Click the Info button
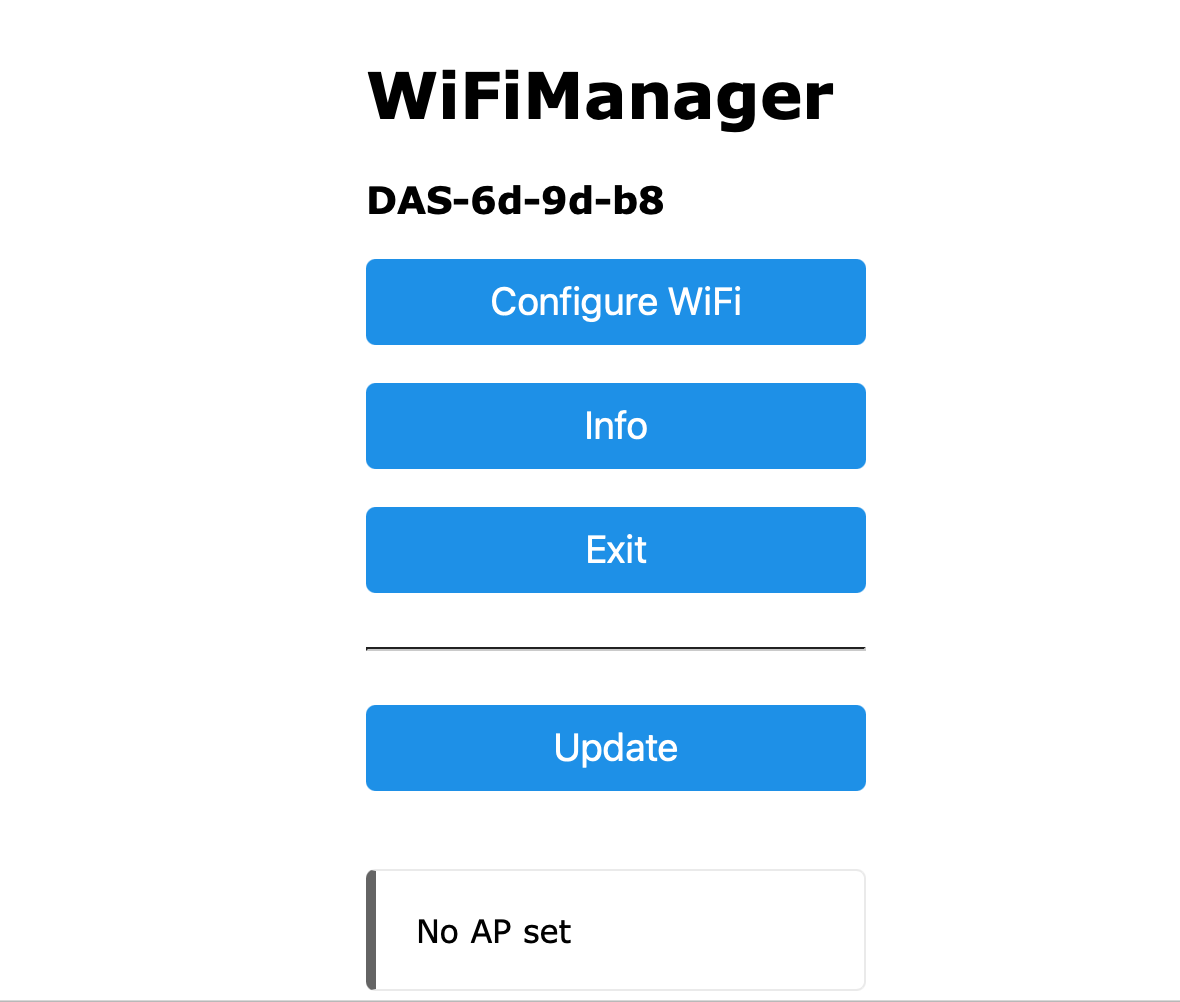 615,426
